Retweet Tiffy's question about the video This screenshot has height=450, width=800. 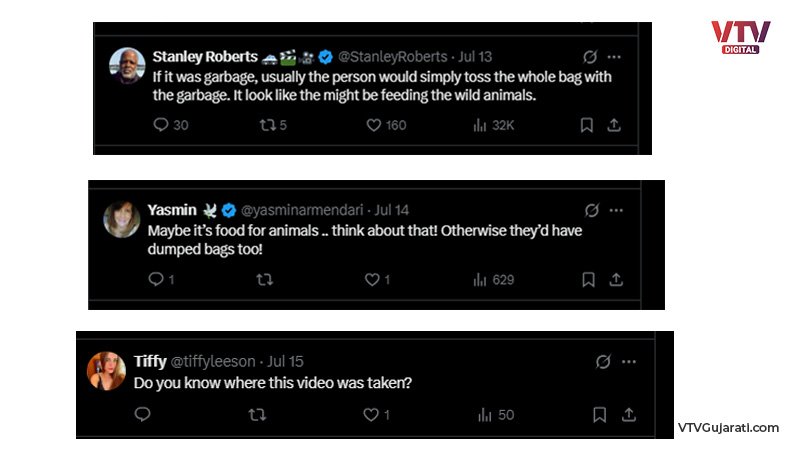[x=257, y=414]
